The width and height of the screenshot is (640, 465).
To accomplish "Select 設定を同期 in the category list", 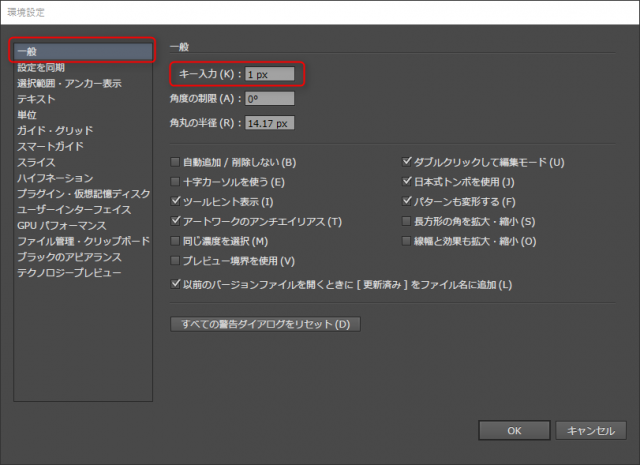I will pos(41,67).
